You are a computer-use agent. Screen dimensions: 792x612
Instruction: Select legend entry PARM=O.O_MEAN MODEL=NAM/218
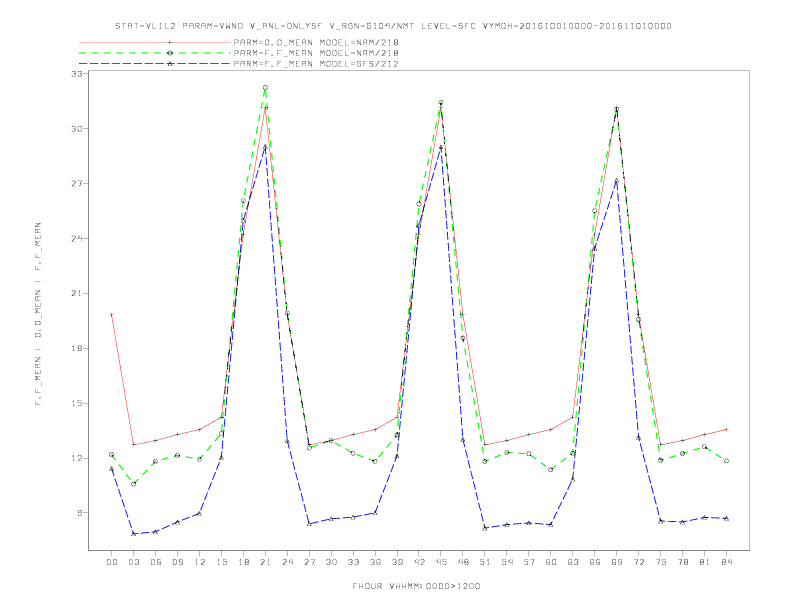(x=316, y=42)
